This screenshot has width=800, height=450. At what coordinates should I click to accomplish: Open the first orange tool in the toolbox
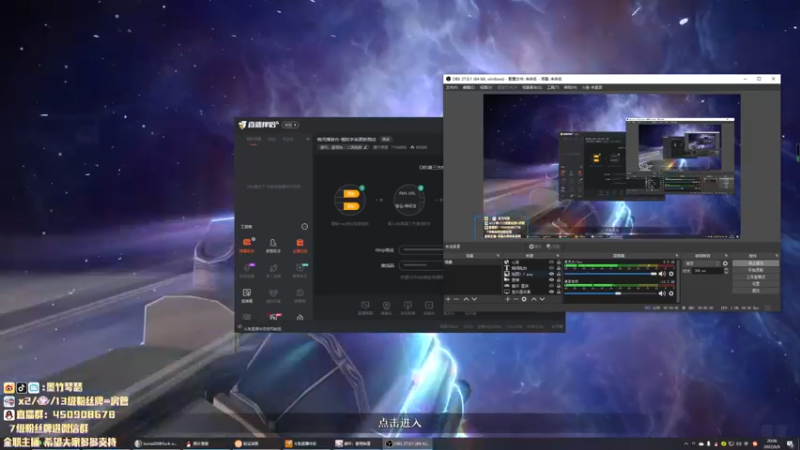[246, 245]
